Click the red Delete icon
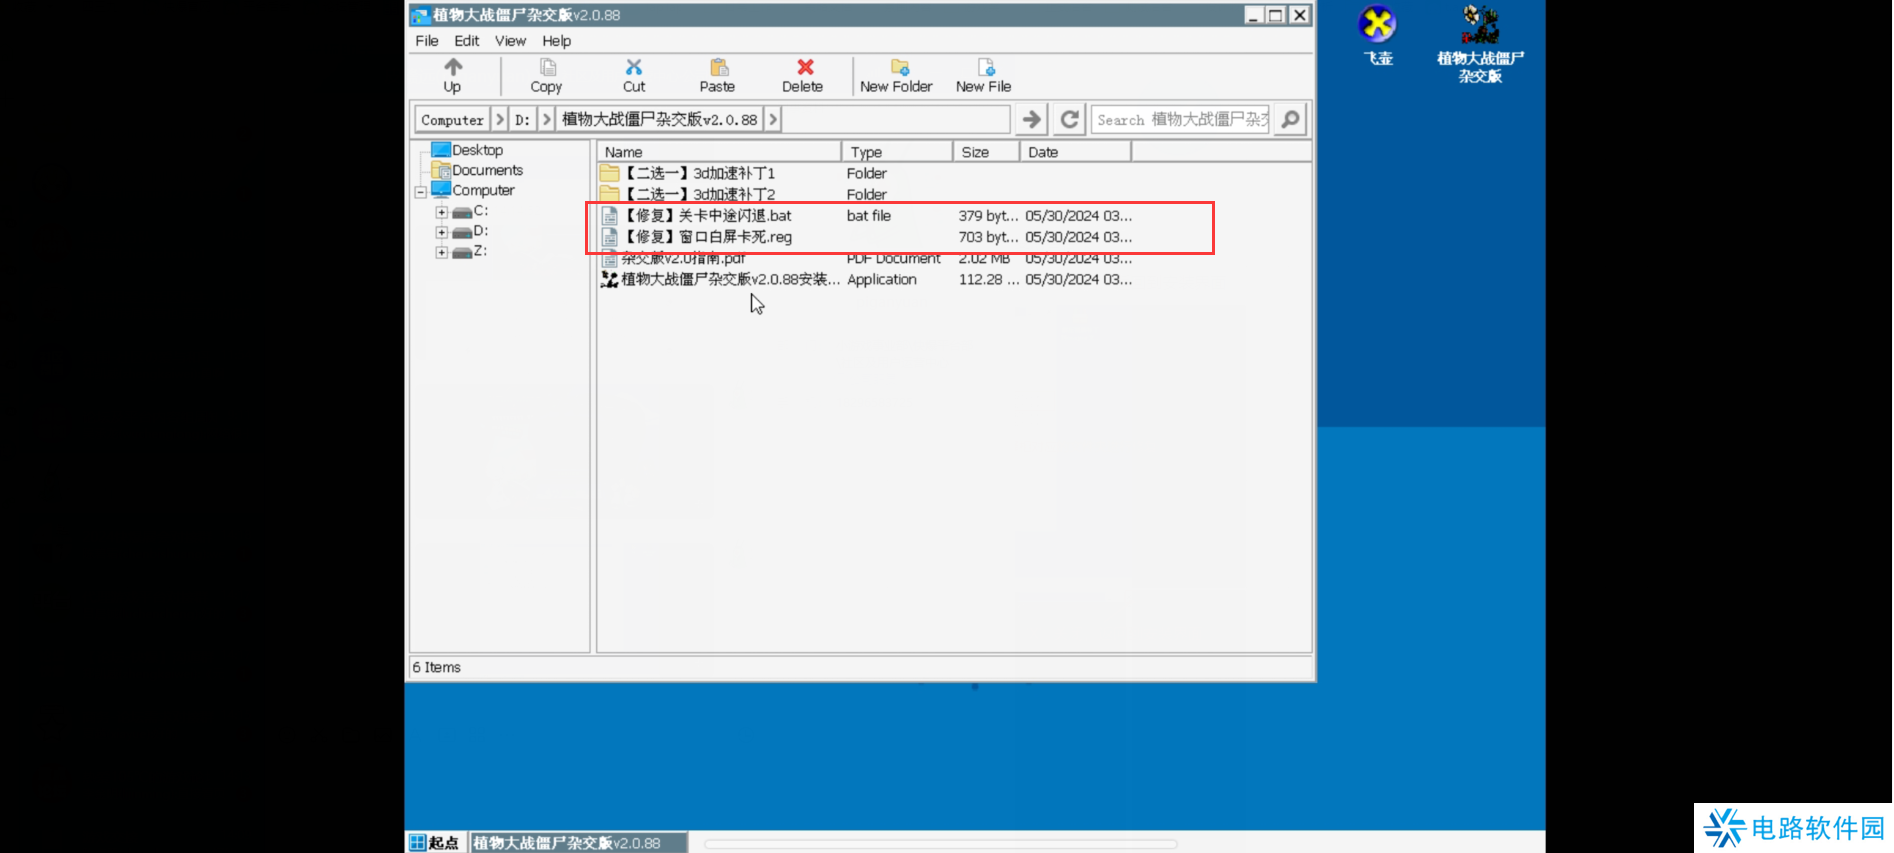 [804, 68]
